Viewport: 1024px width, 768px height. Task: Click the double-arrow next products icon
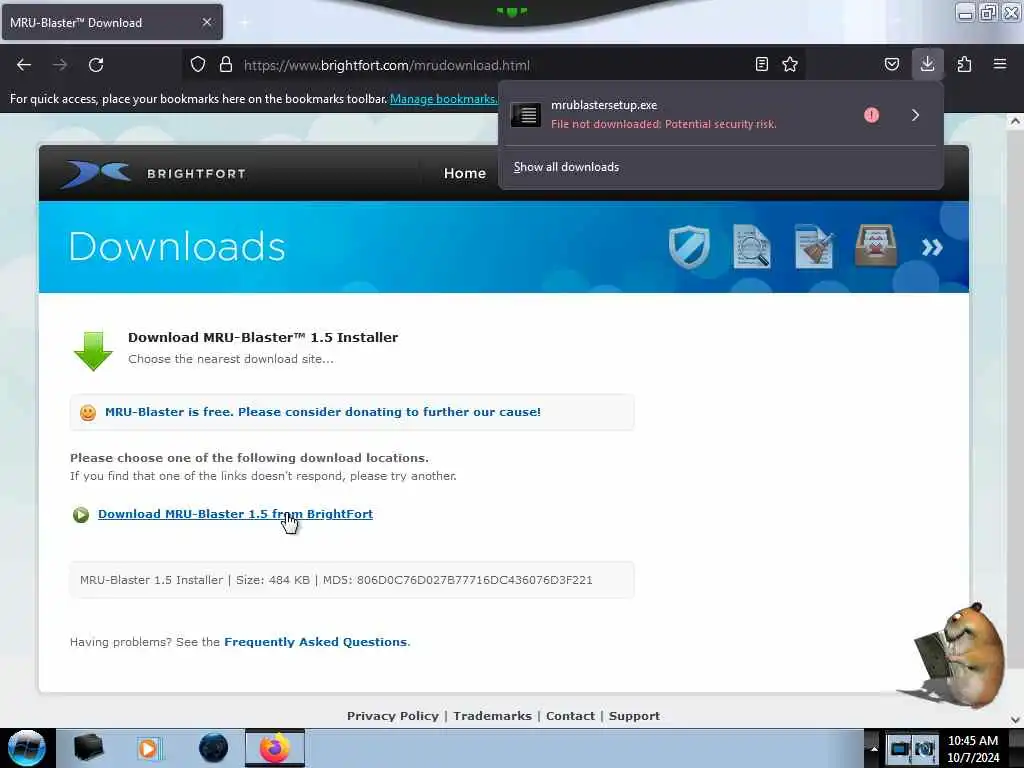(932, 247)
